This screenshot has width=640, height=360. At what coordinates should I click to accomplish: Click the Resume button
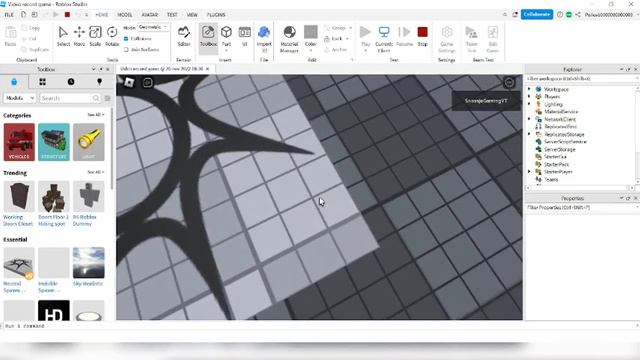[404, 36]
